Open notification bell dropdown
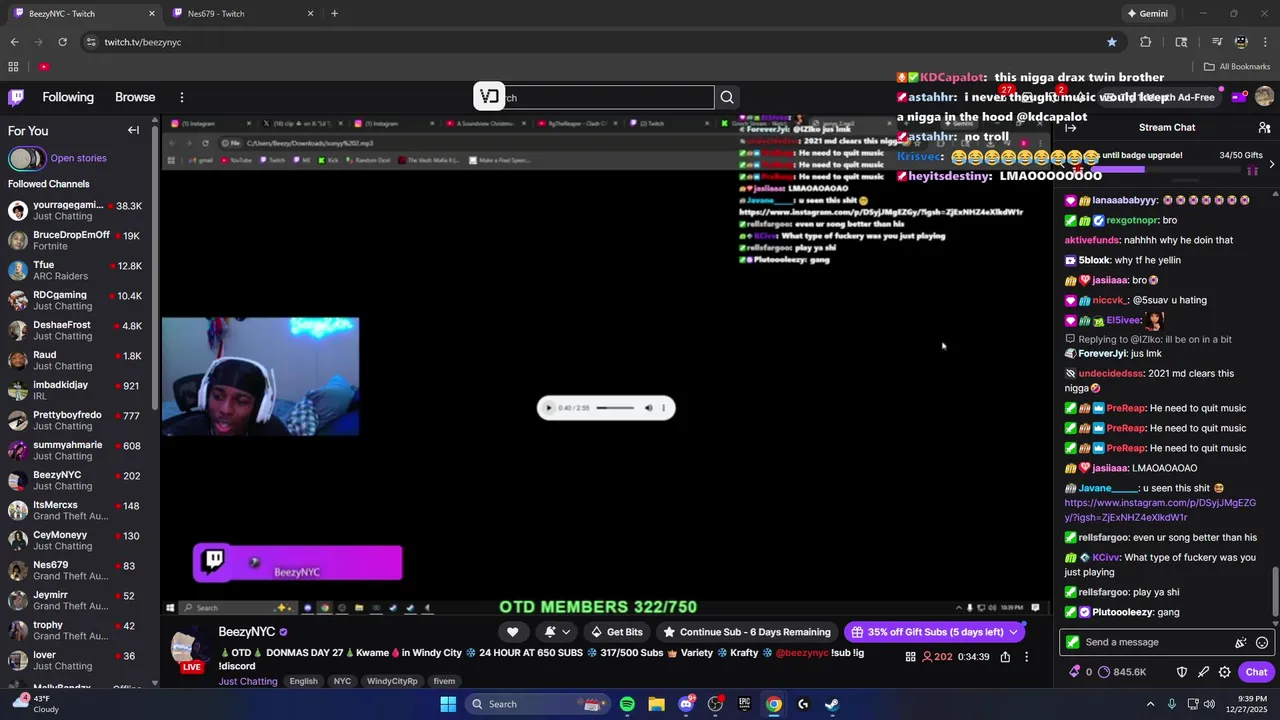This screenshot has height=720, width=1280. pyautogui.click(x=556, y=632)
